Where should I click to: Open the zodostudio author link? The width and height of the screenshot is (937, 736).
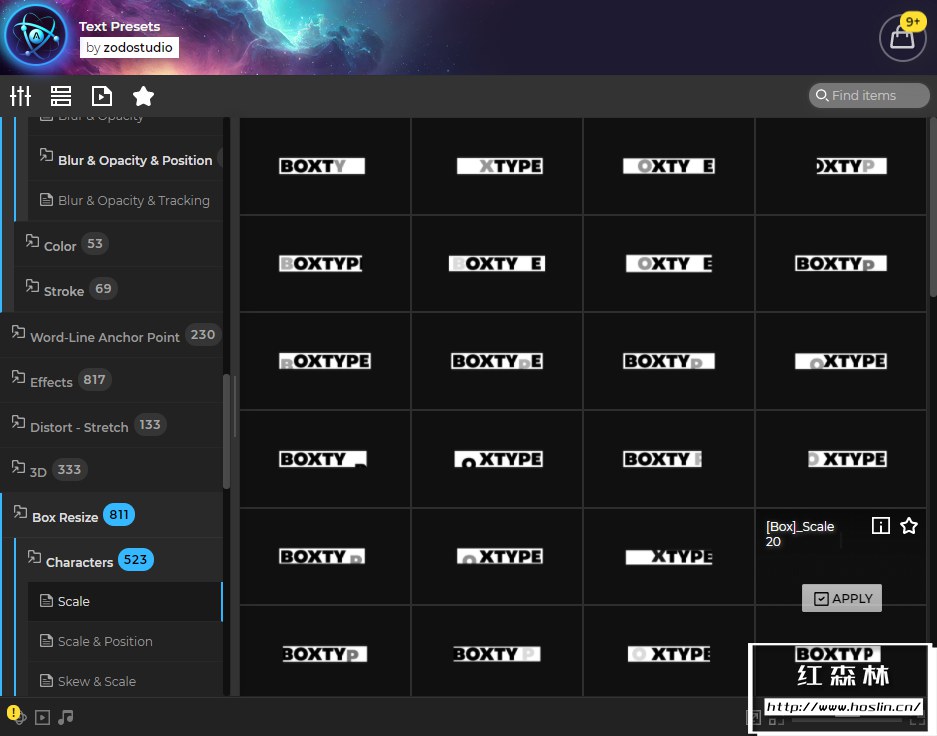[129, 48]
